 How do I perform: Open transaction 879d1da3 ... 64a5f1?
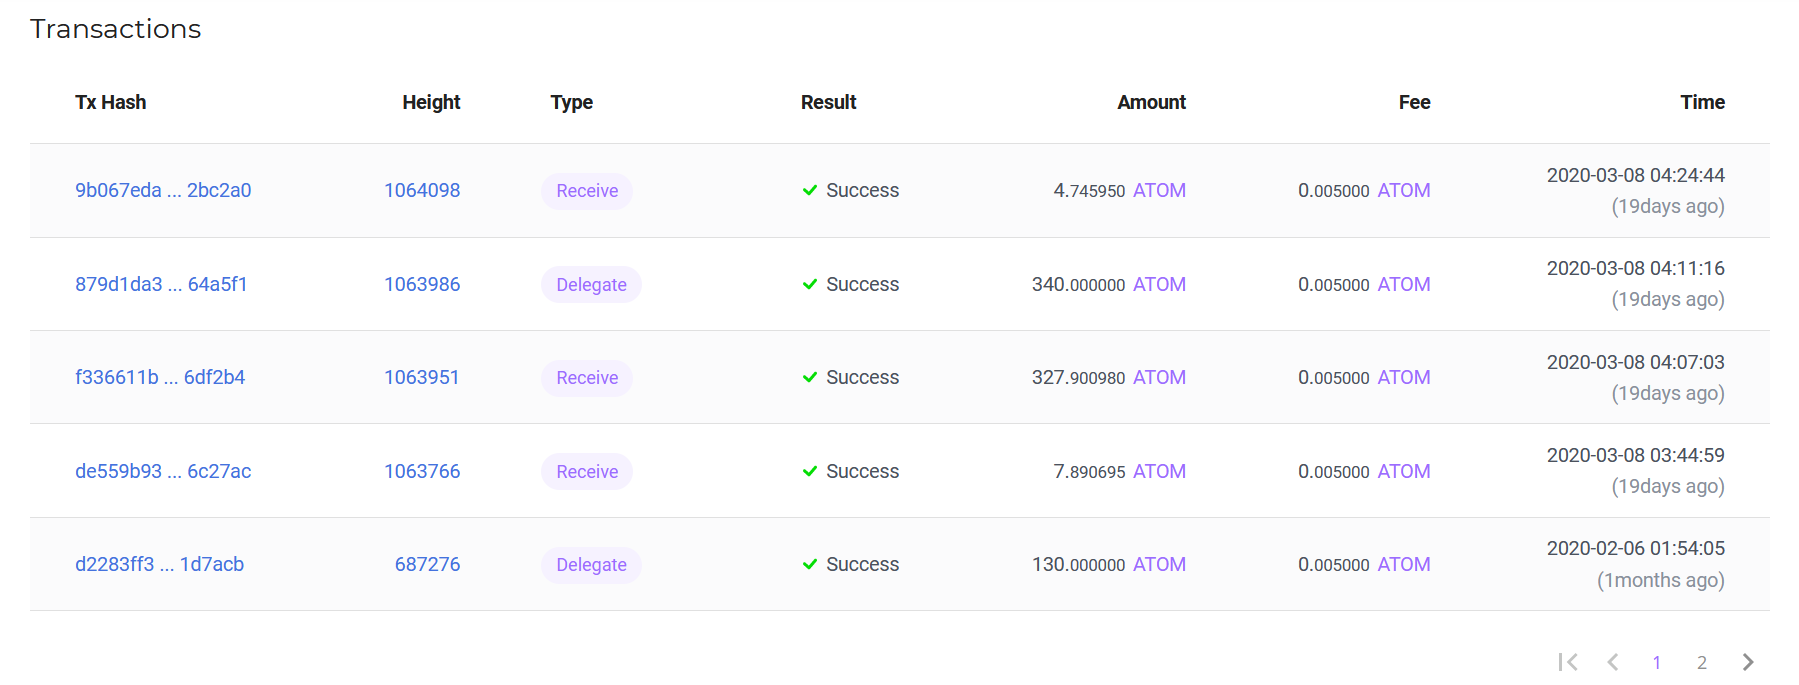161,284
